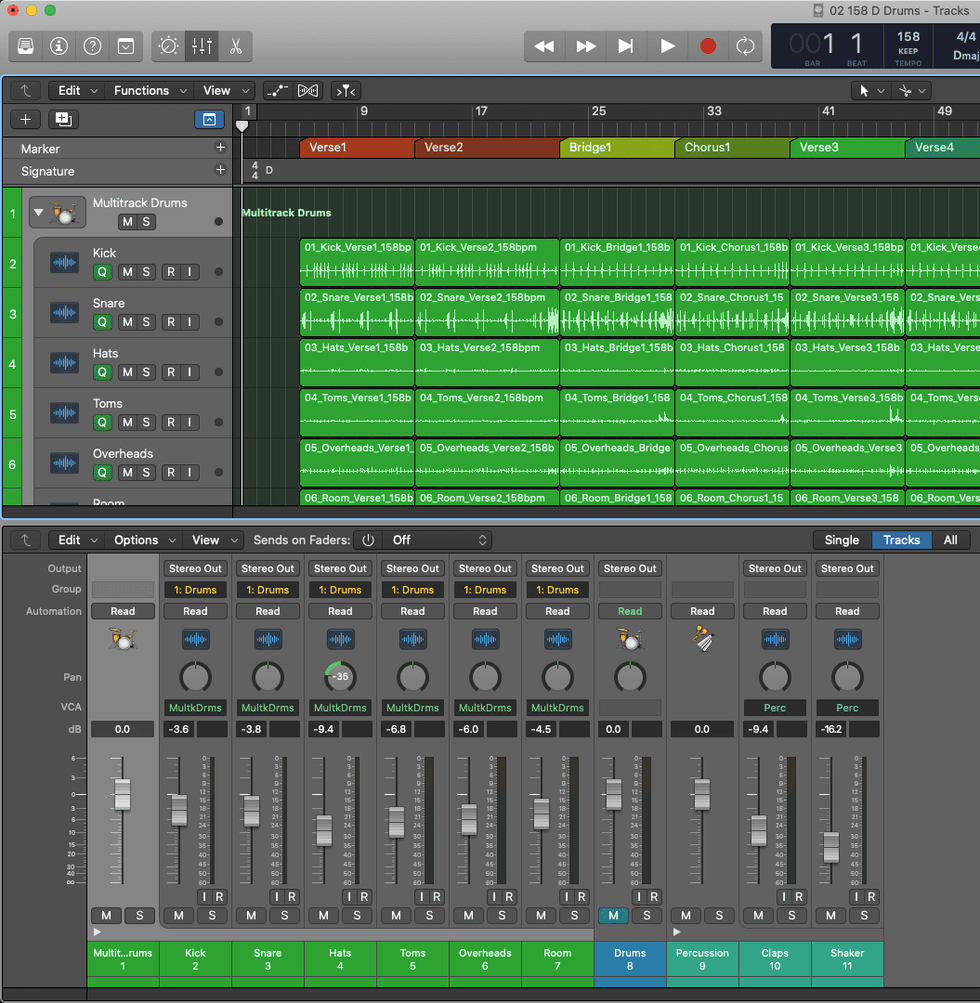Screen dimensions: 980x1003
Task: Toggle the Cycle loop button
Action: 745,46
